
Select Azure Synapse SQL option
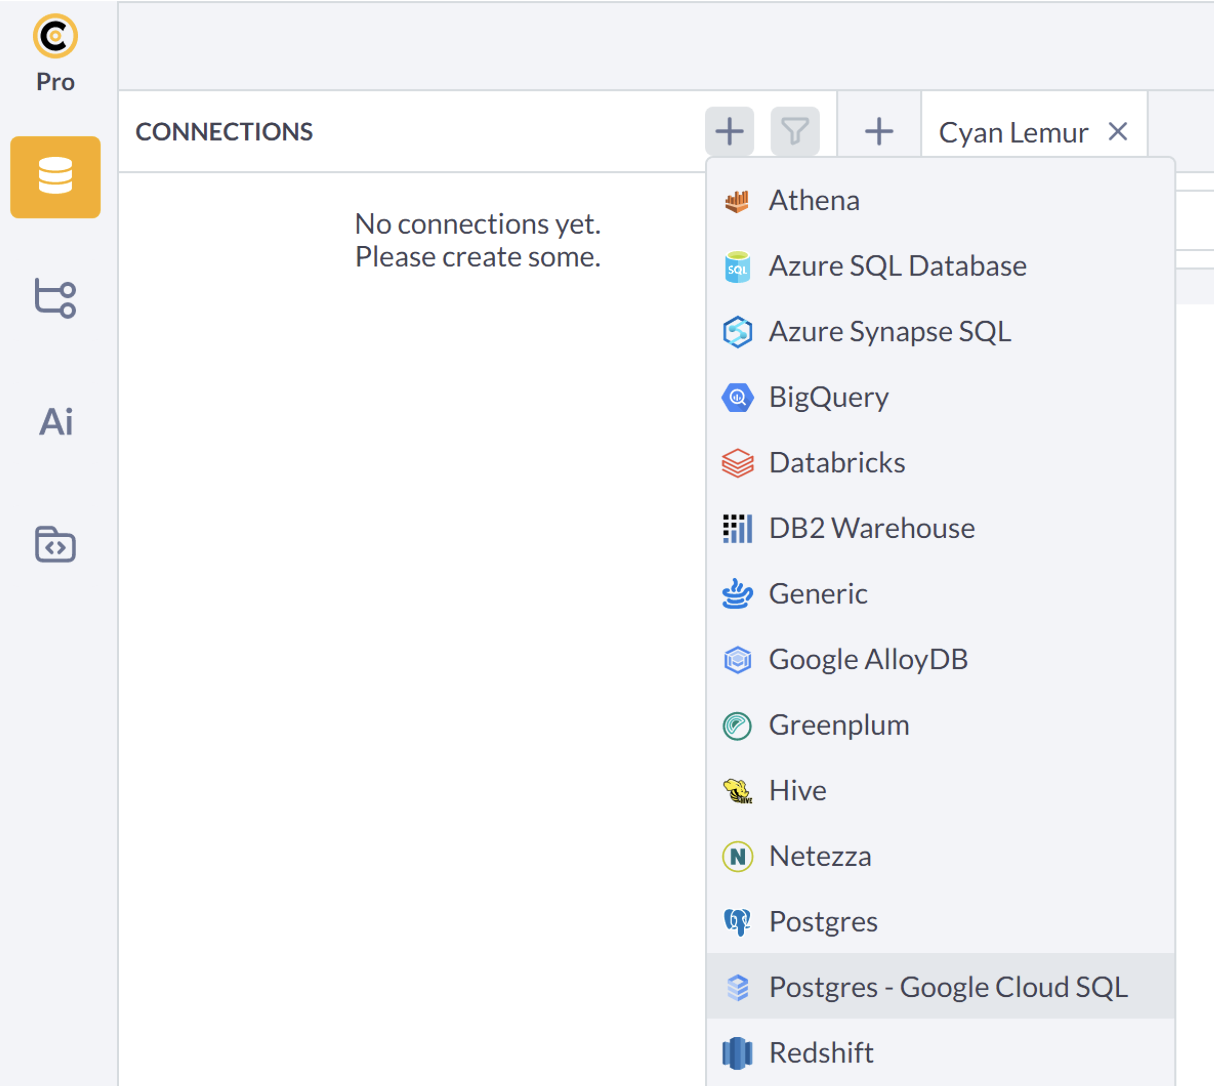(889, 331)
